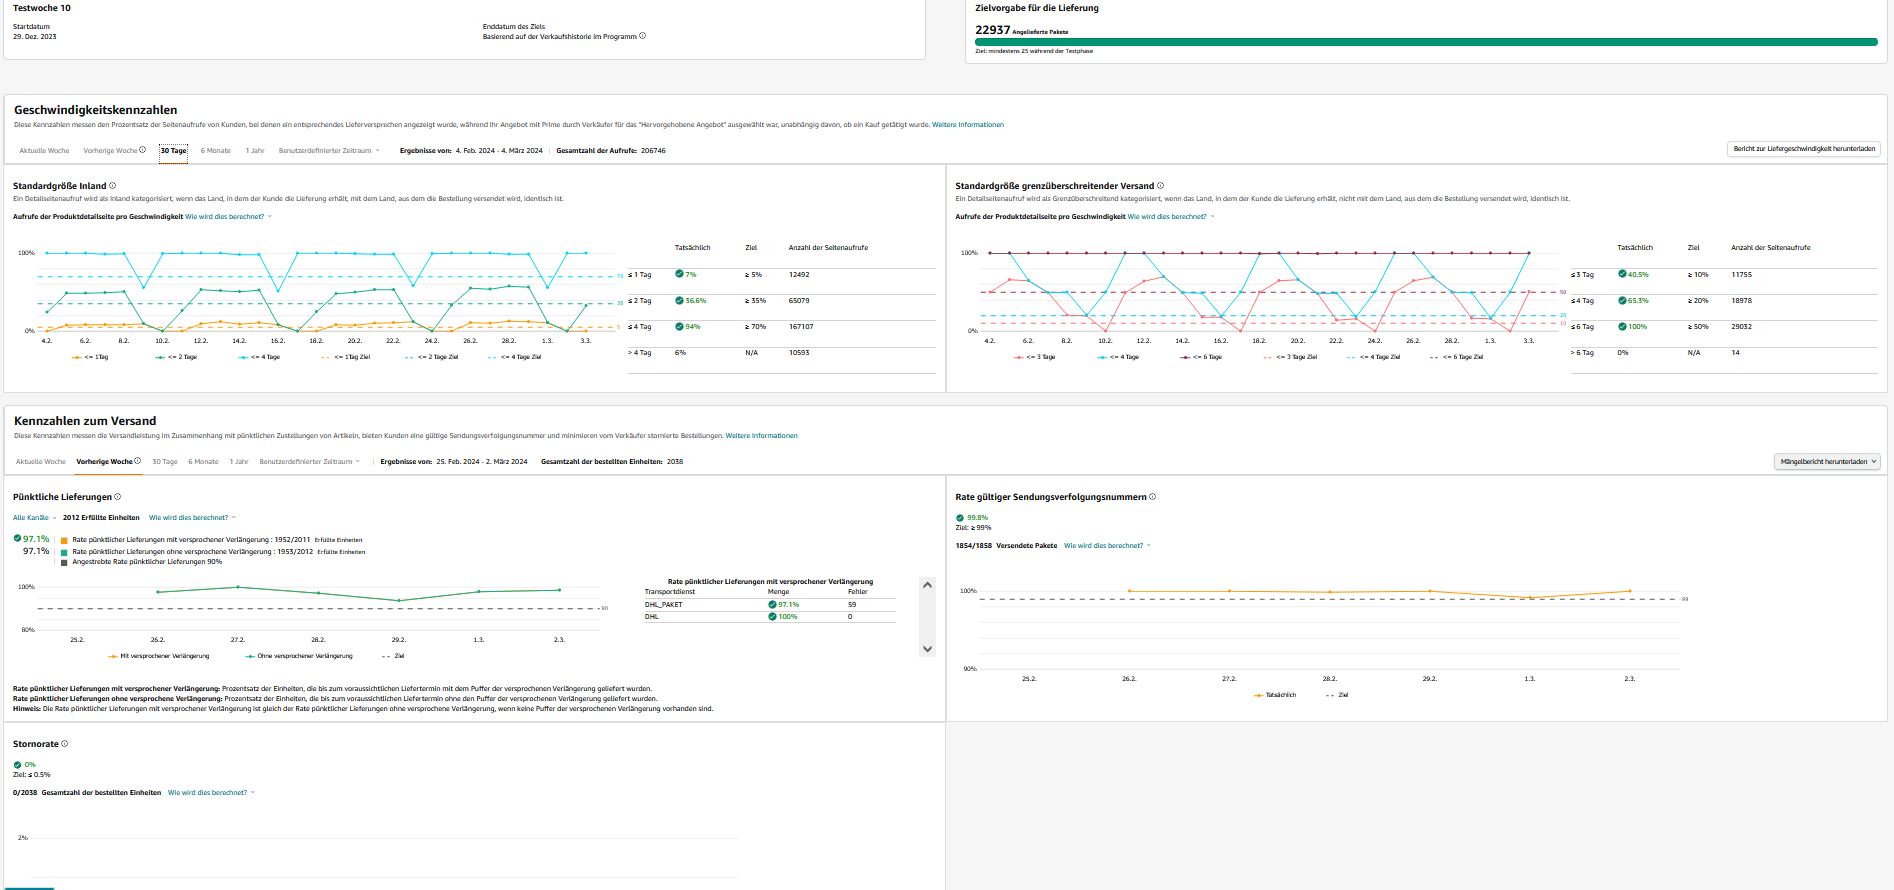1894x890 pixels.
Task: Toggle 'Ohne versprochener Verlängerung' legend entry
Action: coord(299,656)
